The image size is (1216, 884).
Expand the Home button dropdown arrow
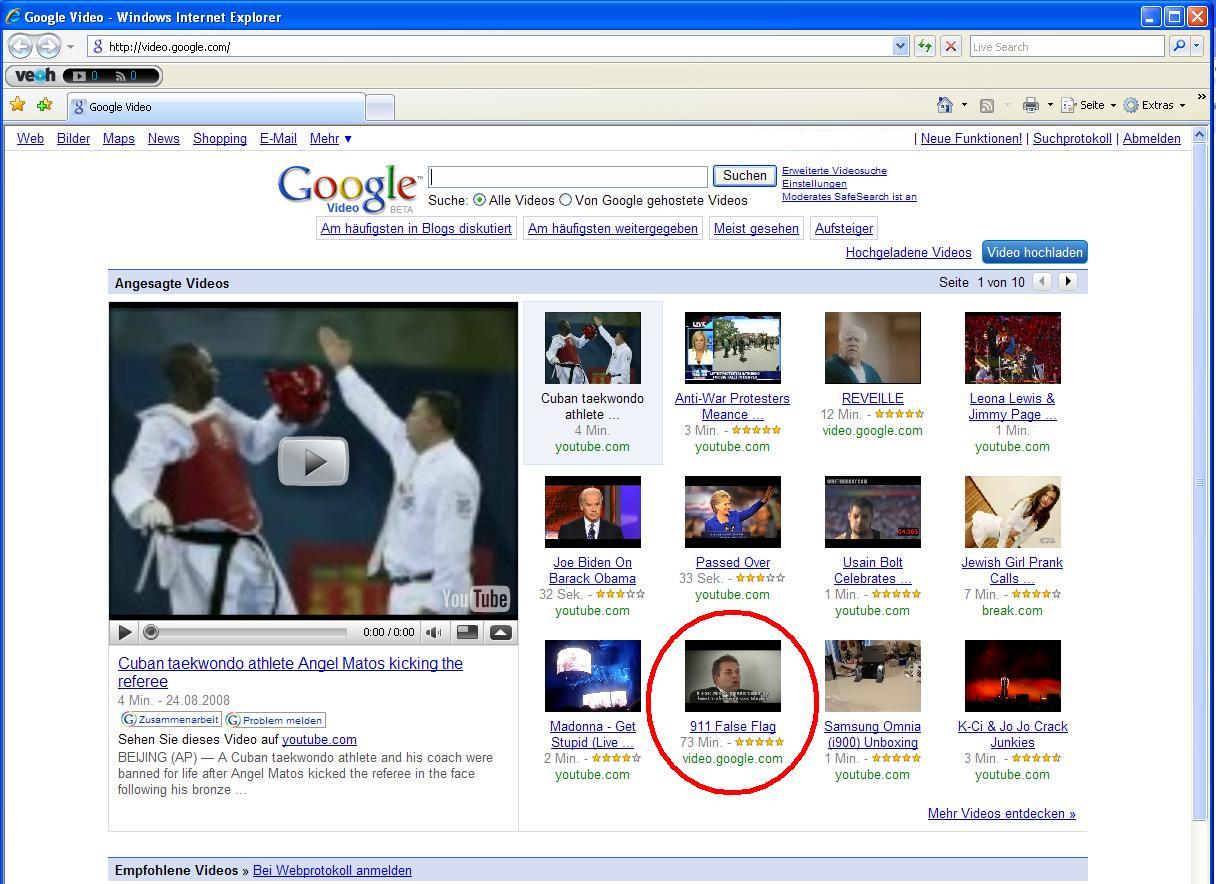coord(964,105)
